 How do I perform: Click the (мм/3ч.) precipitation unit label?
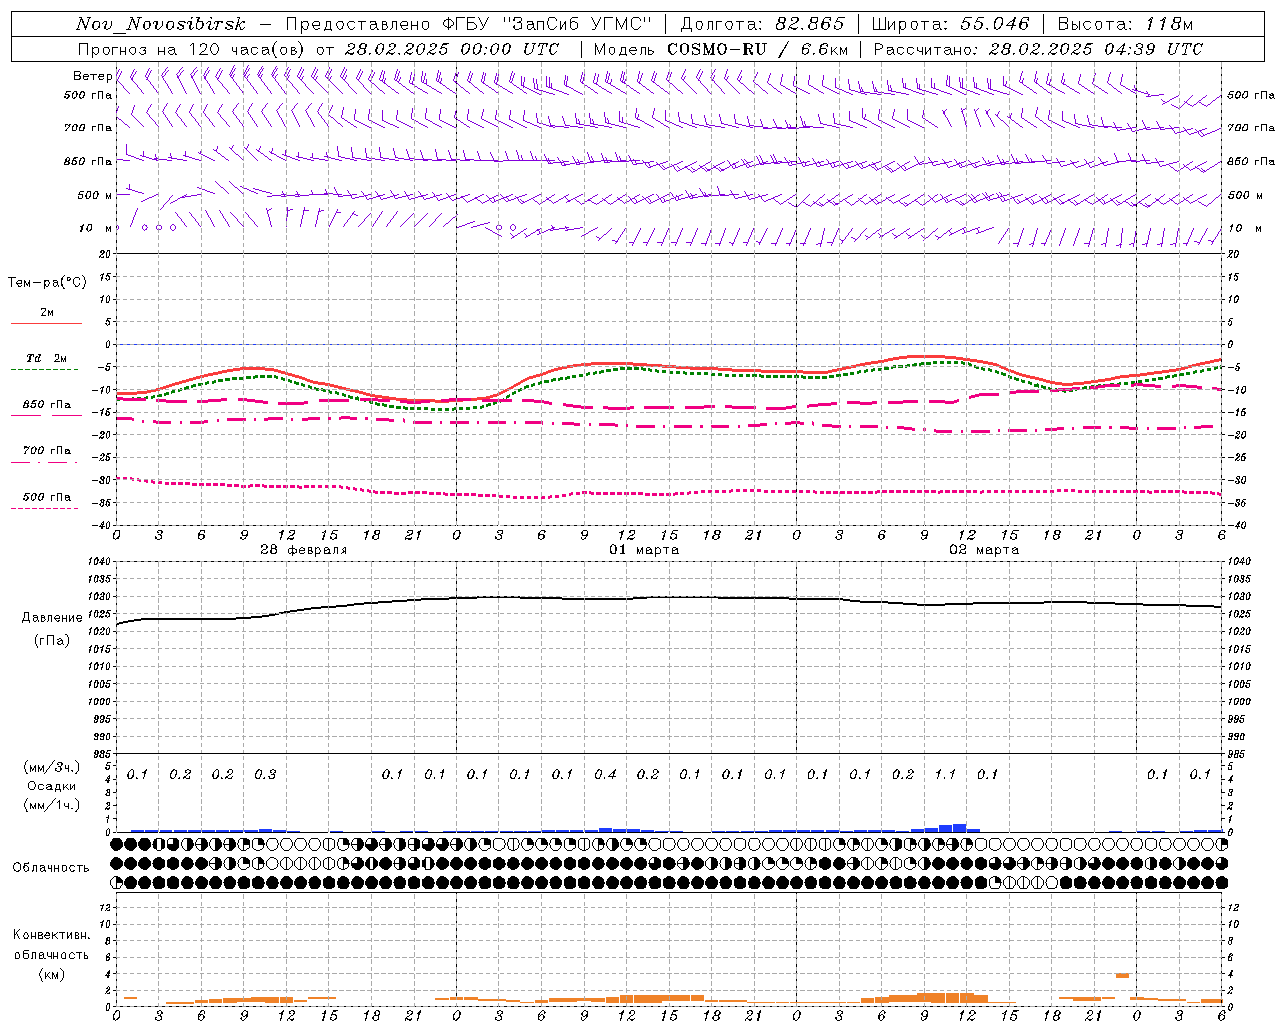pos(51,767)
